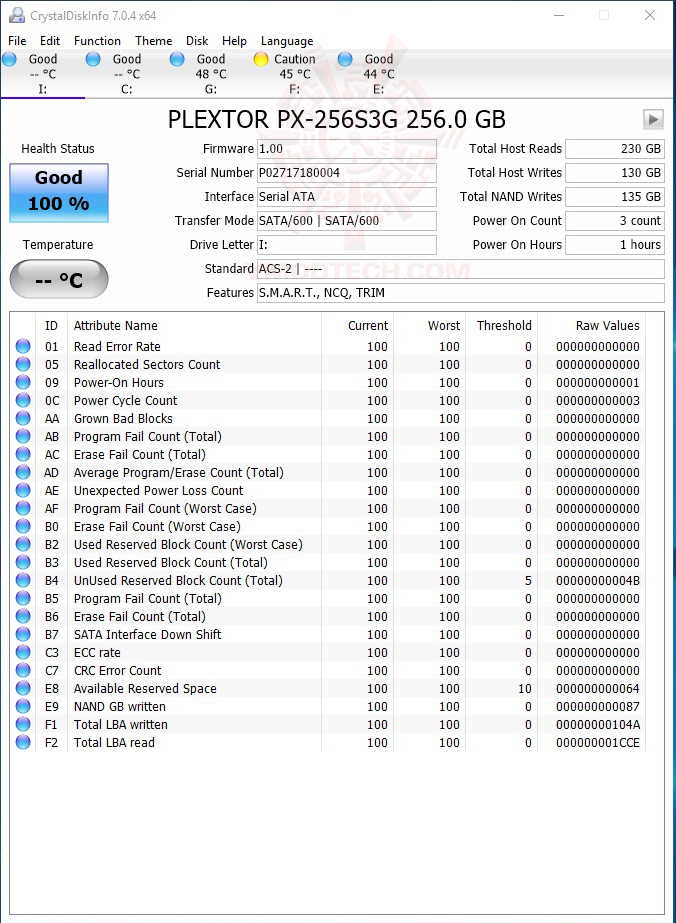676x923 pixels.
Task: Click the Current column header
Action: tap(368, 326)
